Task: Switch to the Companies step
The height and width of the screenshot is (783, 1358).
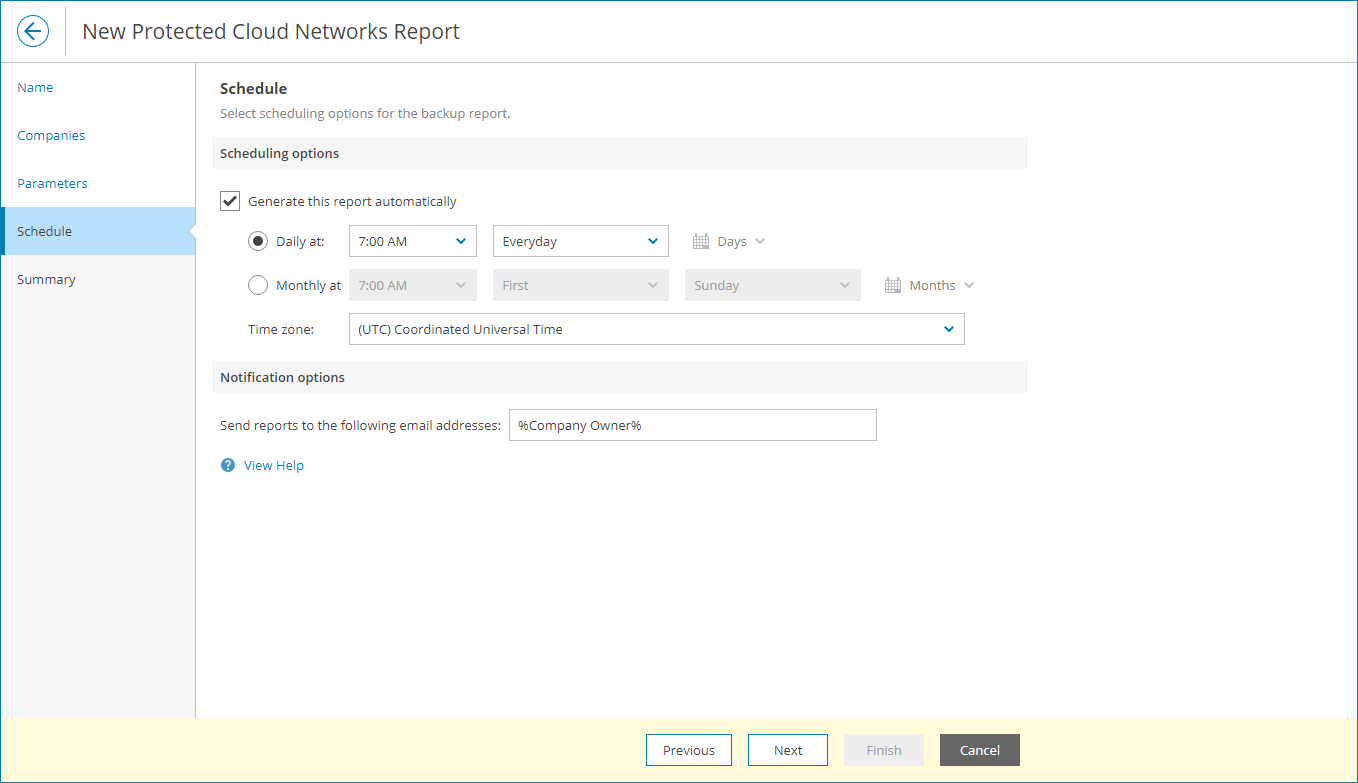Action: coord(50,135)
